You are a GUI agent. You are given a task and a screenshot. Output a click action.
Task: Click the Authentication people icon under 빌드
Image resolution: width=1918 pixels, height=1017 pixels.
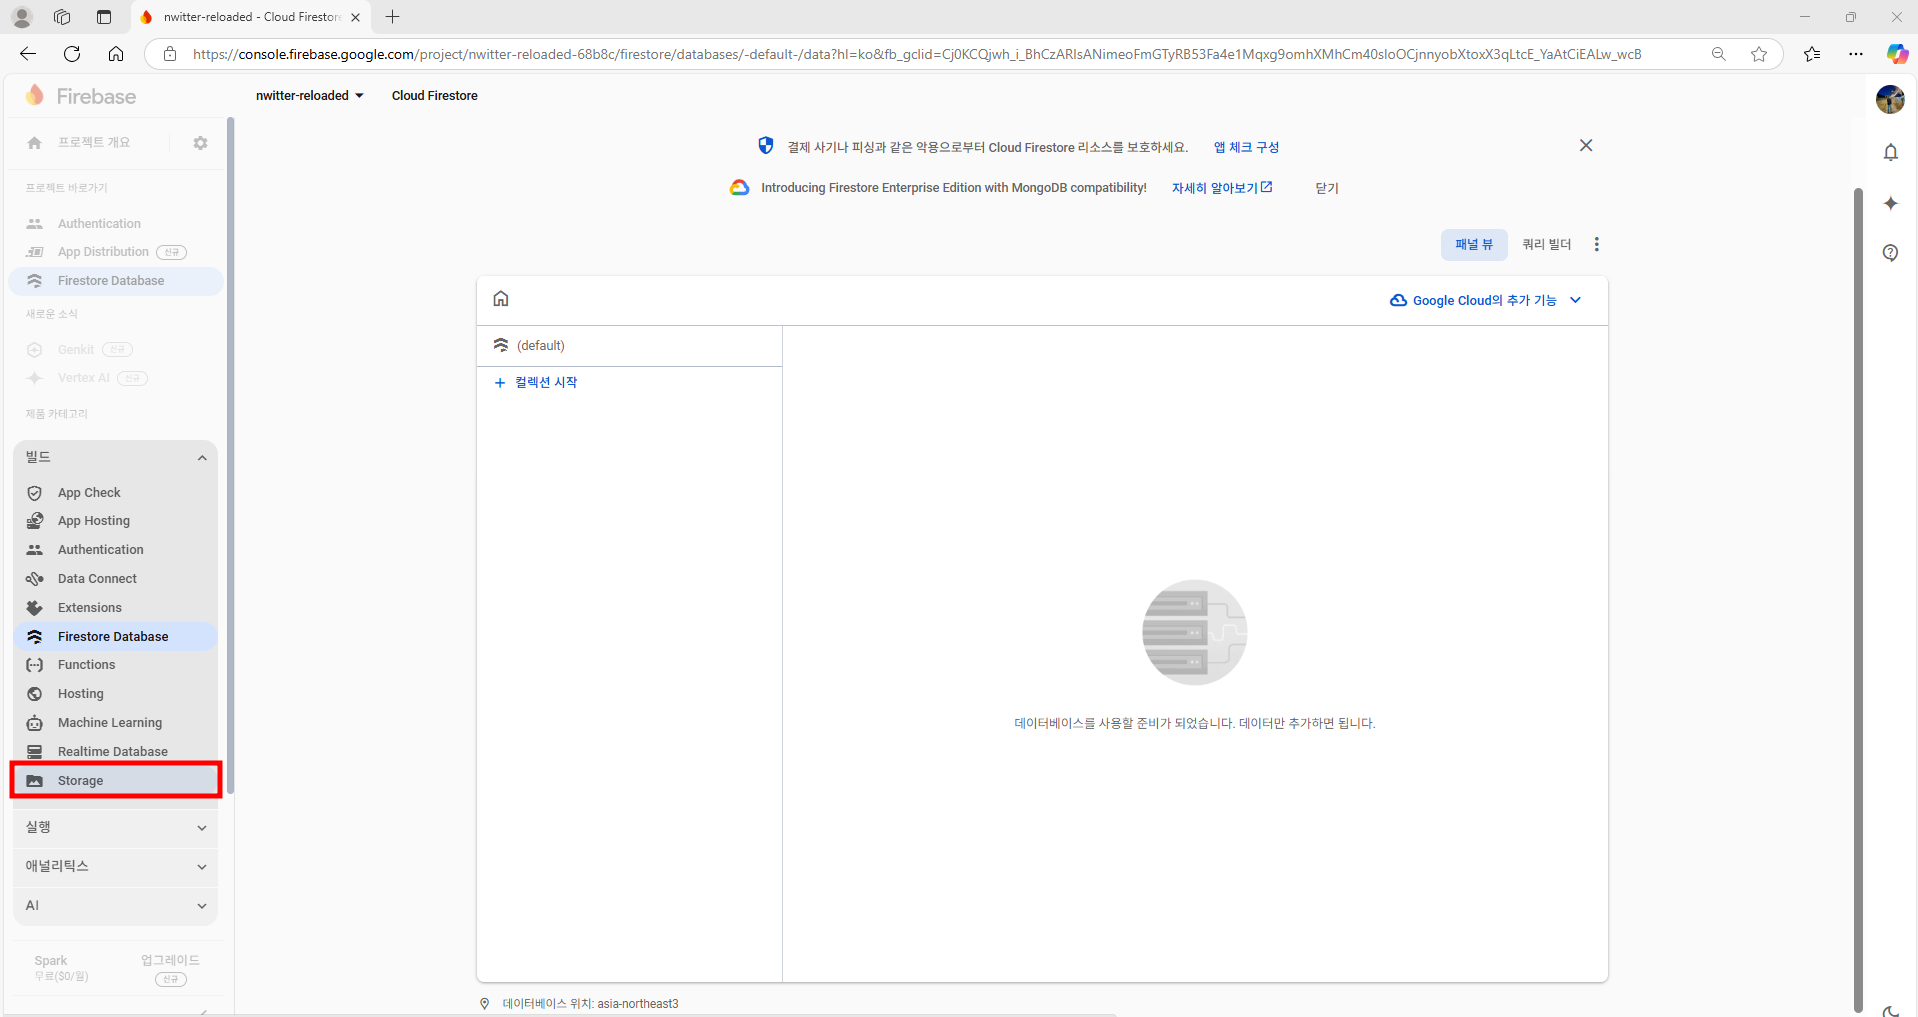pos(35,550)
